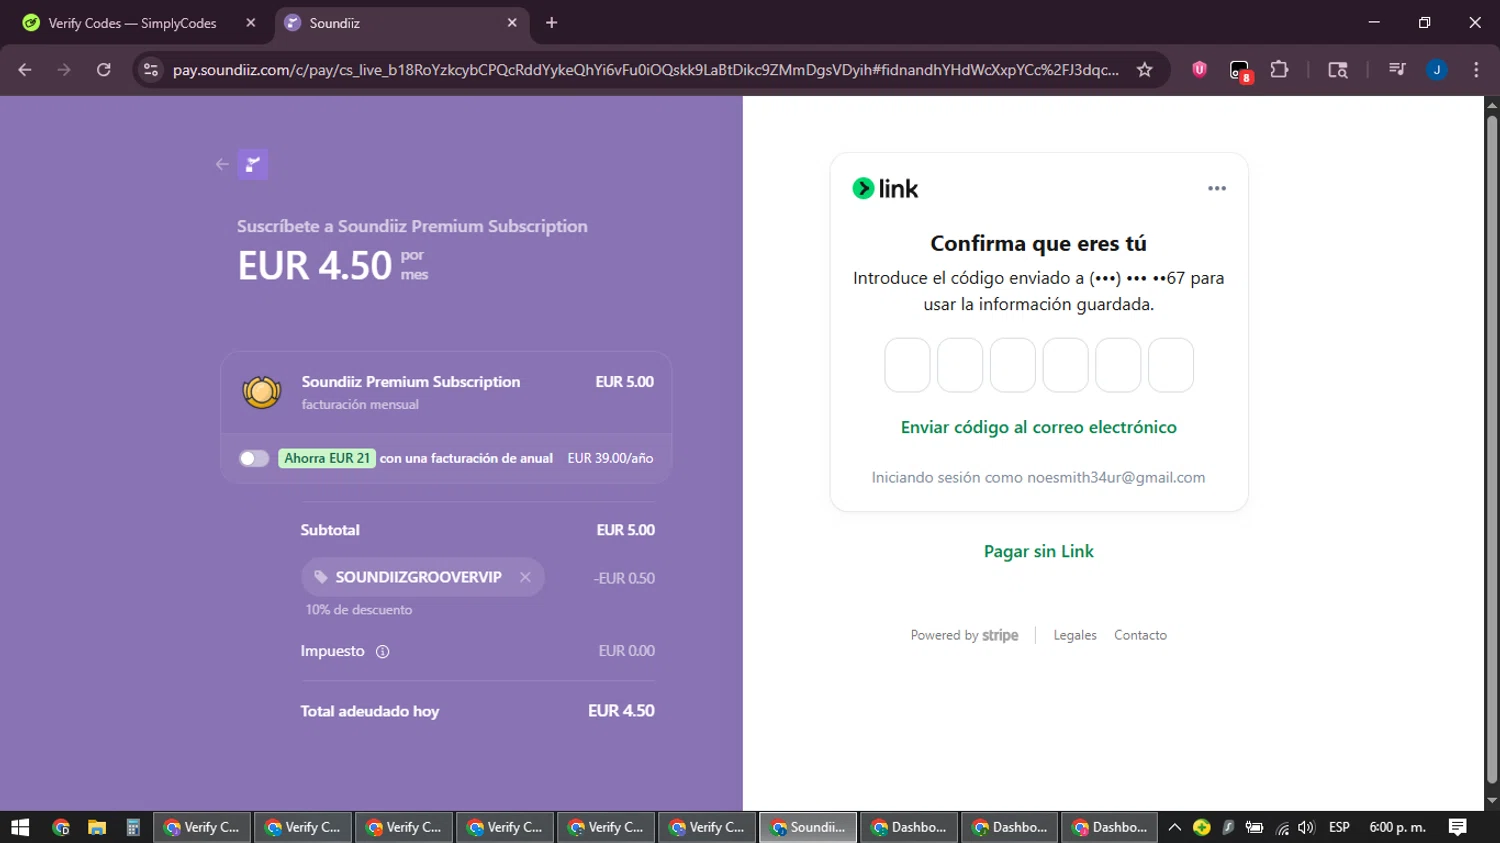
Task: Select the Soundiiz browser tab
Action: tap(400, 23)
